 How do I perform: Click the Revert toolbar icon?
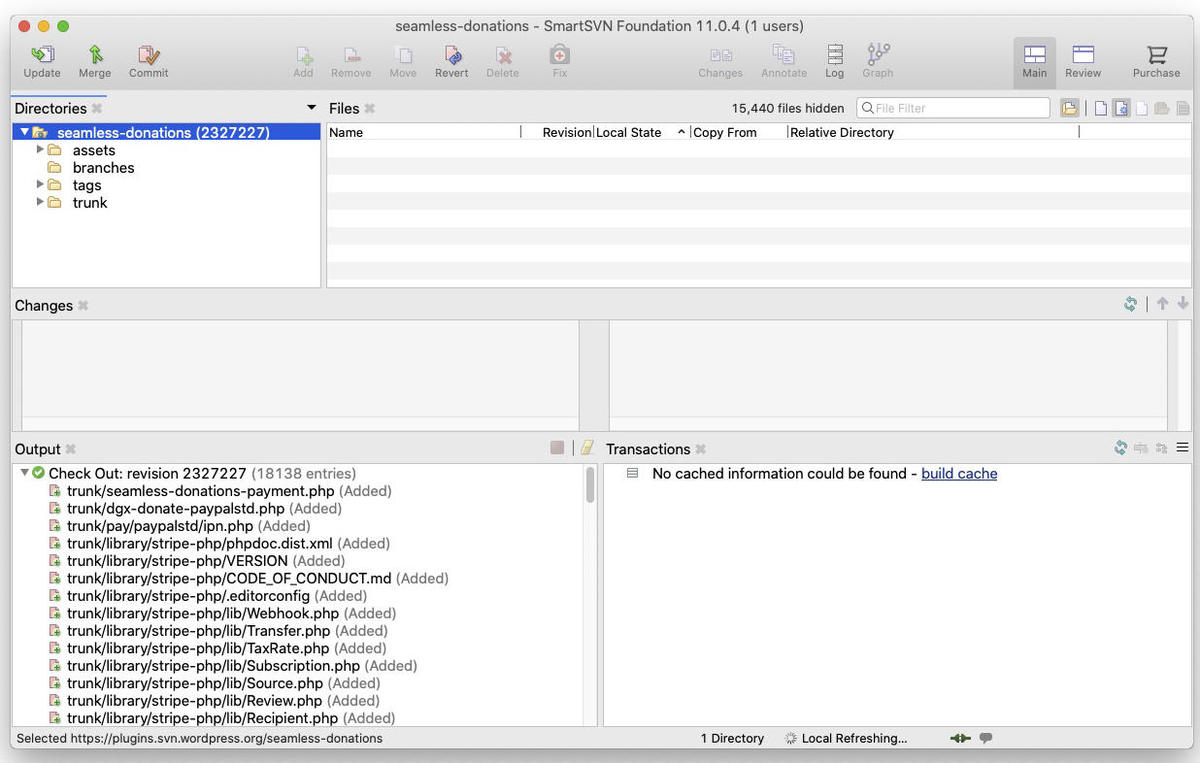452,60
